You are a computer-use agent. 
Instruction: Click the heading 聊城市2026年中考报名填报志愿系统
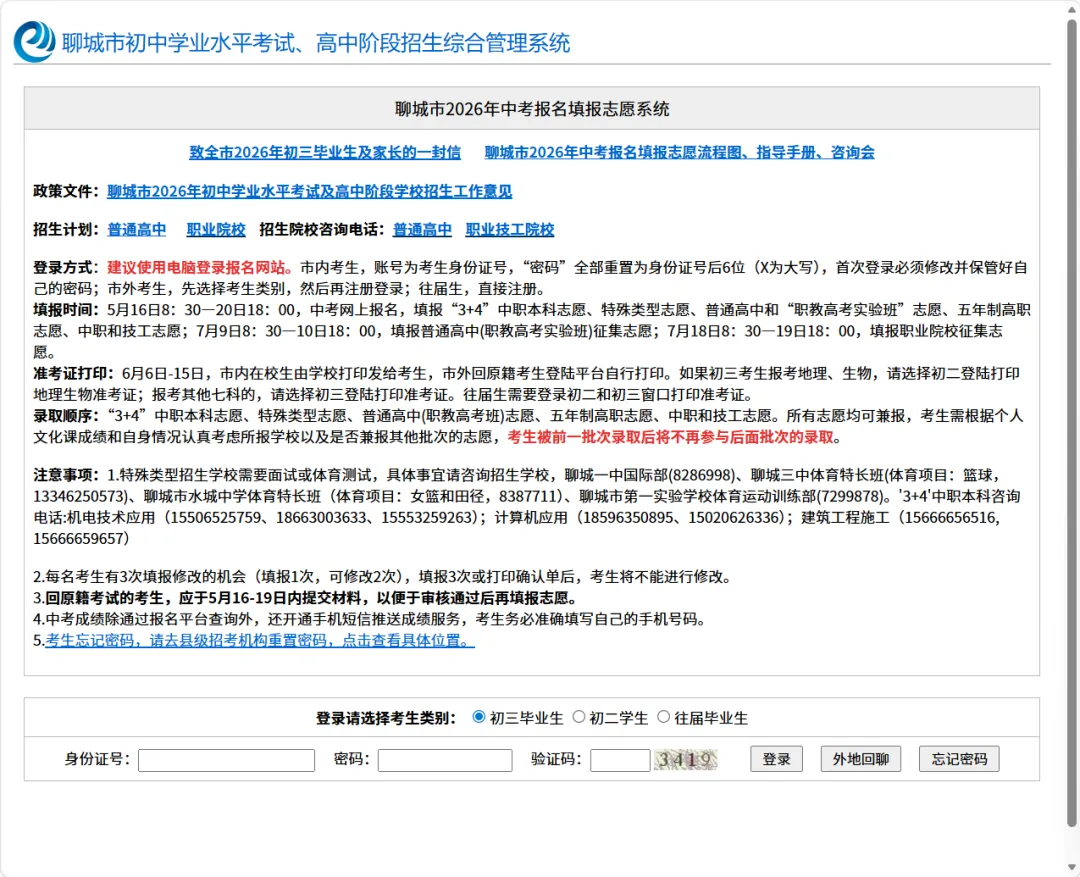[532, 109]
